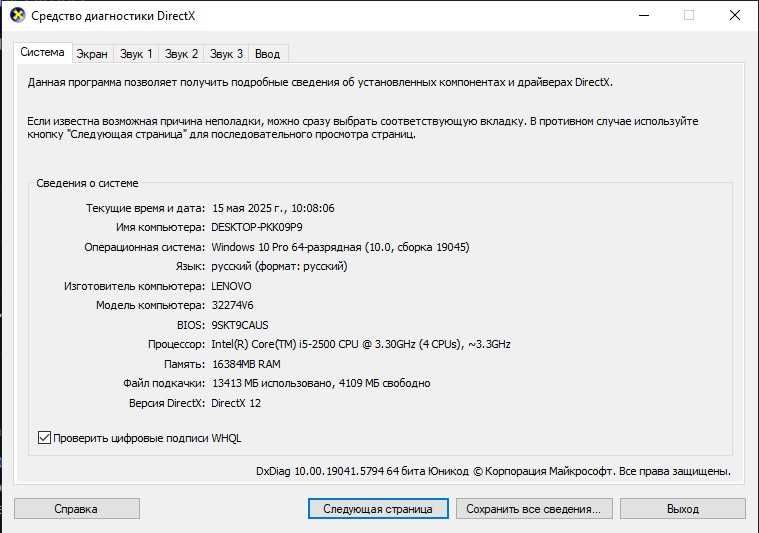The image size is (759, 533).
Task: Click the date value 15 мая 2025 г.
Action: pos(273,208)
